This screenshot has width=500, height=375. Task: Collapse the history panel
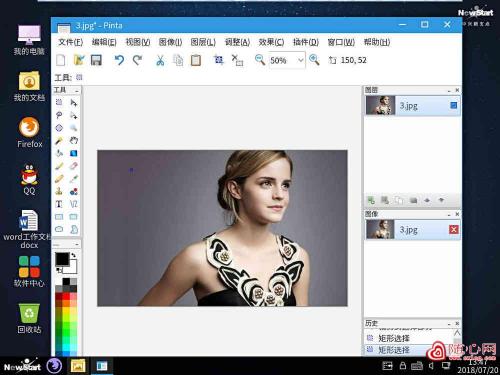pyautogui.click(x=449, y=324)
